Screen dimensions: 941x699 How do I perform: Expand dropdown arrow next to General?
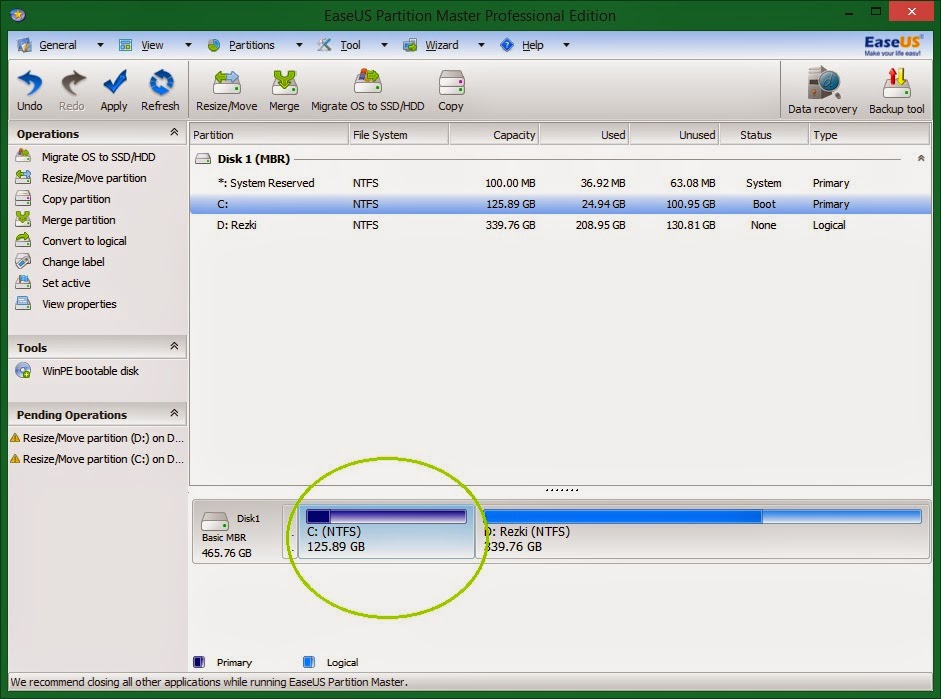100,45
